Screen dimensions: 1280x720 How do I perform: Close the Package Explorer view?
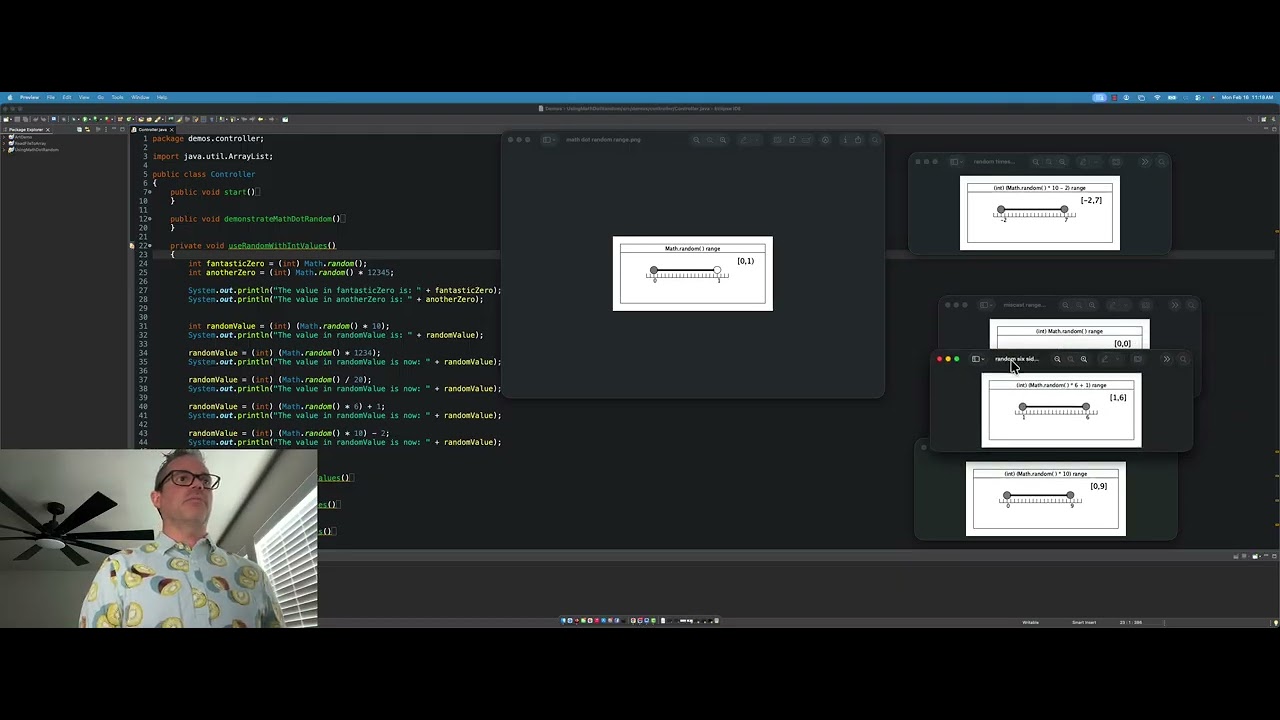pyautogui.click(x=48, y=129)
